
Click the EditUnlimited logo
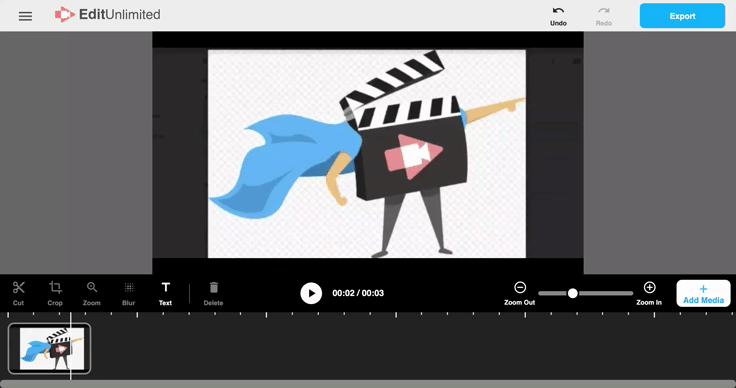(107, 15)
